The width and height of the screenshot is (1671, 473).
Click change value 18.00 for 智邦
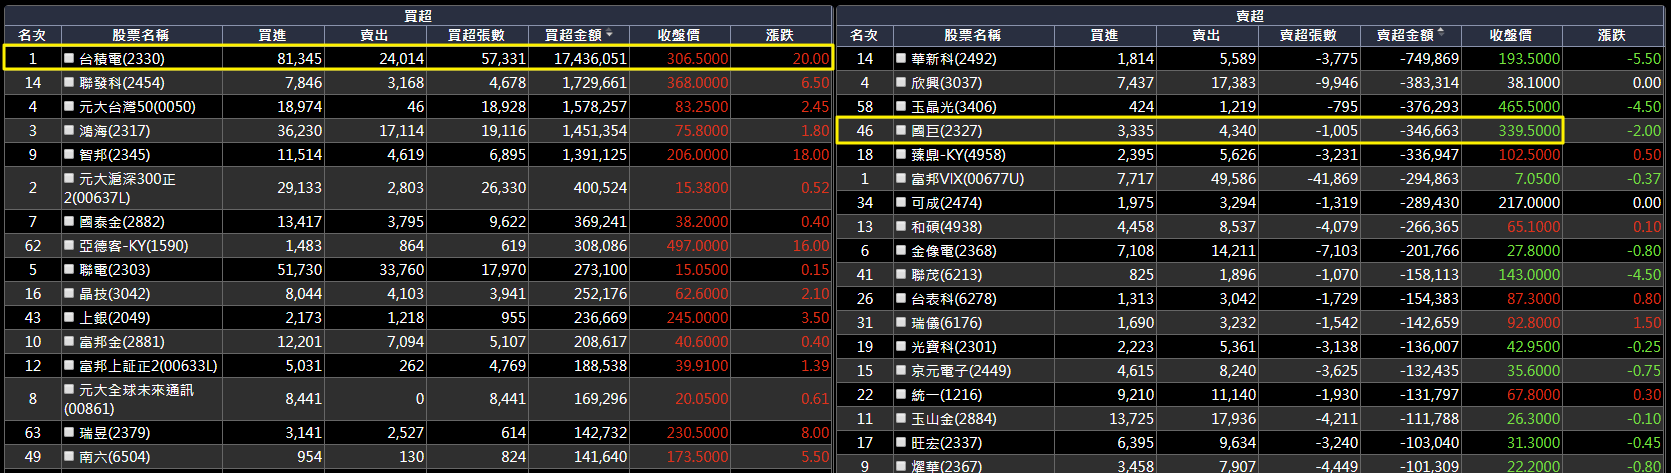(811, 155)
